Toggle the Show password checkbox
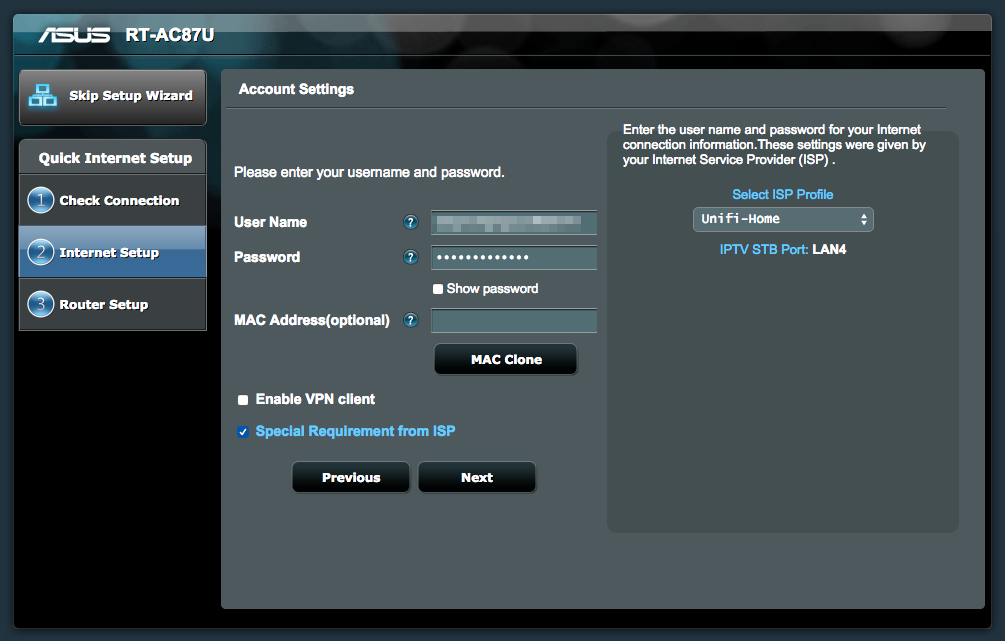Viewport: 1005px width, 641px height. click(438, 289)
